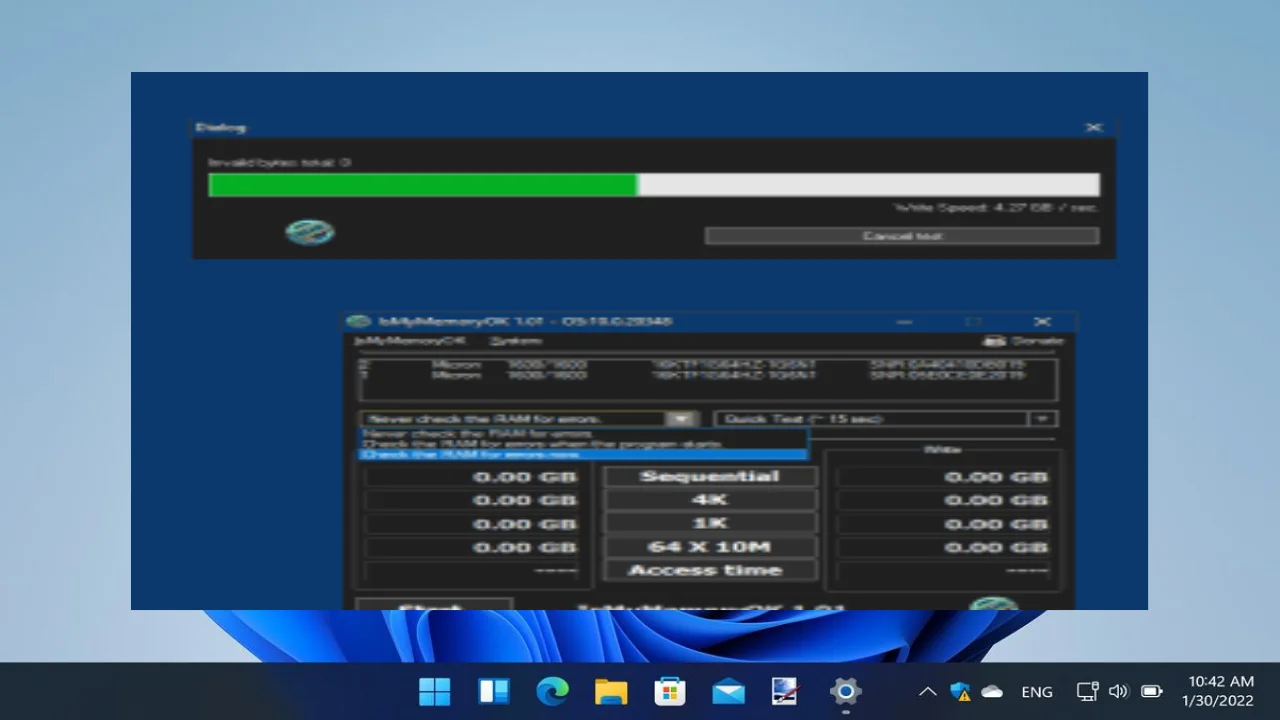
Task: Click the Windows Security tray icon
Action: point(961,691)
